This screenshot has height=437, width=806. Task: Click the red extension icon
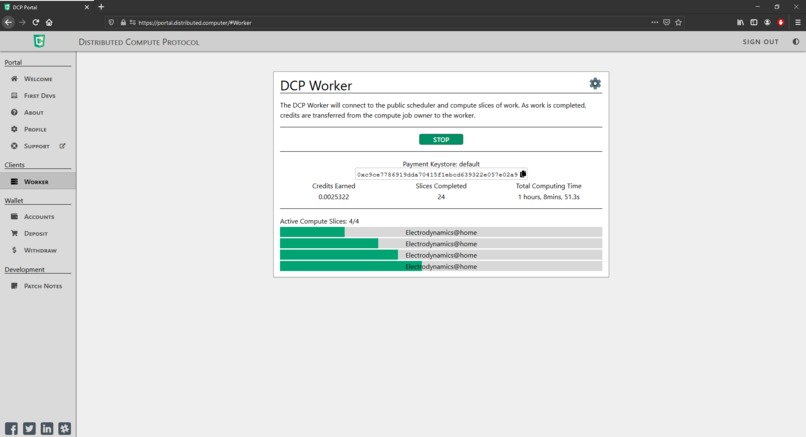click(x=781, y=22)
